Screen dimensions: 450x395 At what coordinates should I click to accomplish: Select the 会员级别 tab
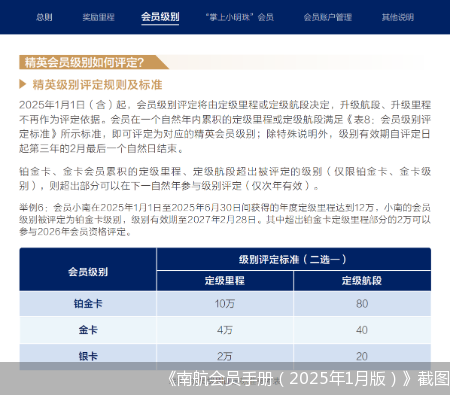pos(160,17)
